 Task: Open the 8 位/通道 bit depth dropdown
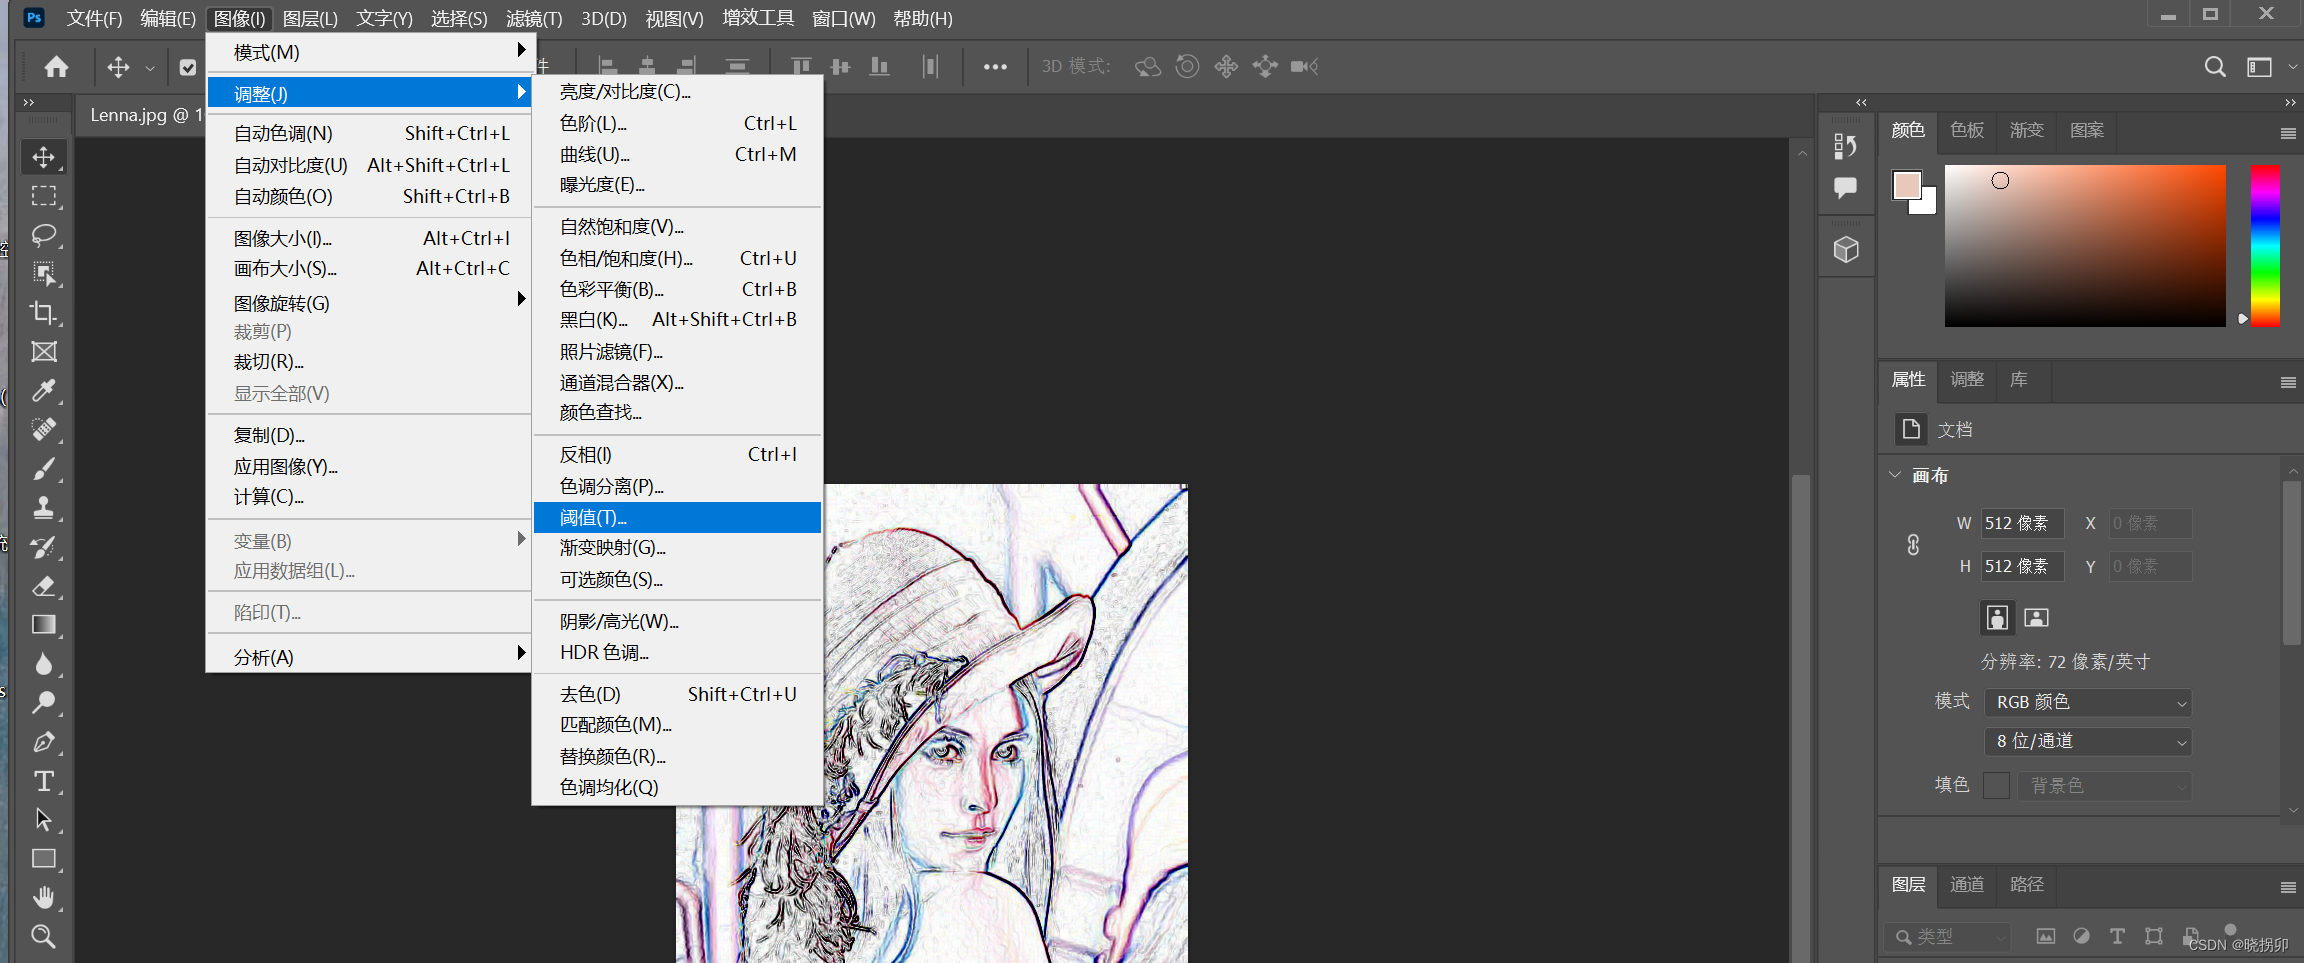tap(2087, 741)
